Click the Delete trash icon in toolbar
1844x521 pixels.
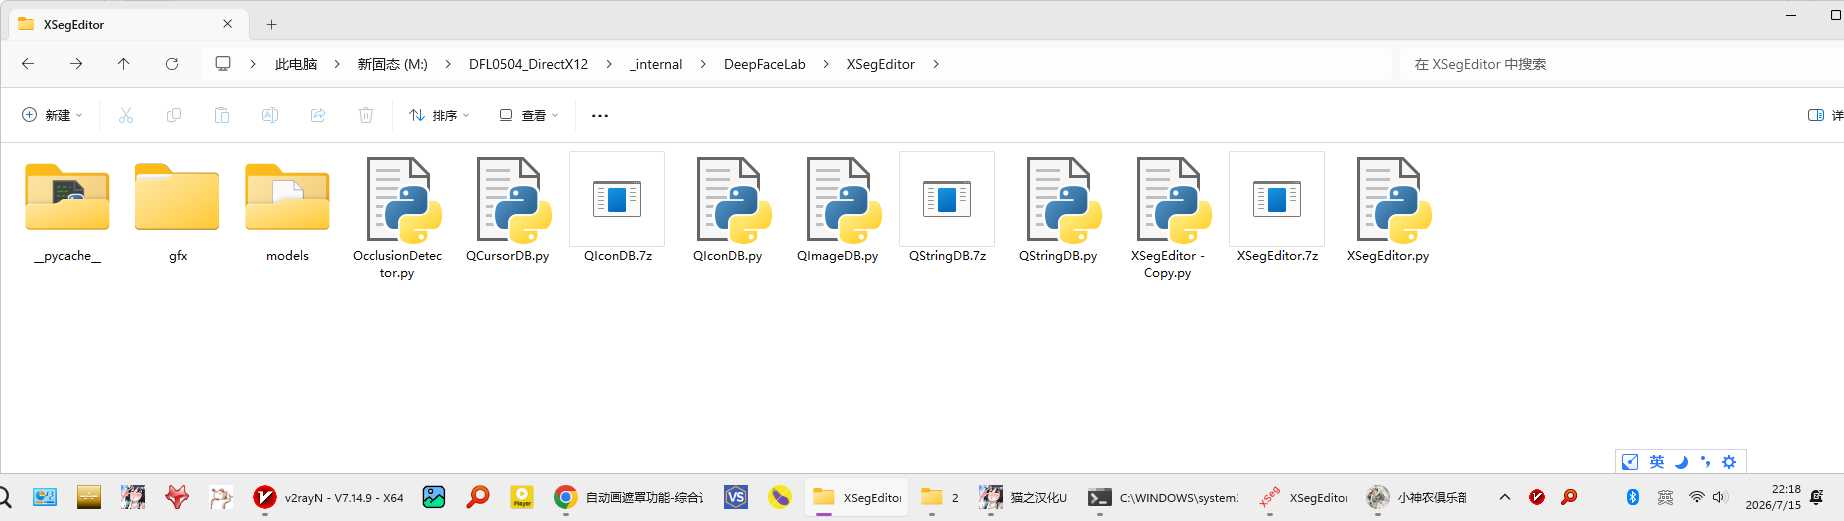point(366,115)
